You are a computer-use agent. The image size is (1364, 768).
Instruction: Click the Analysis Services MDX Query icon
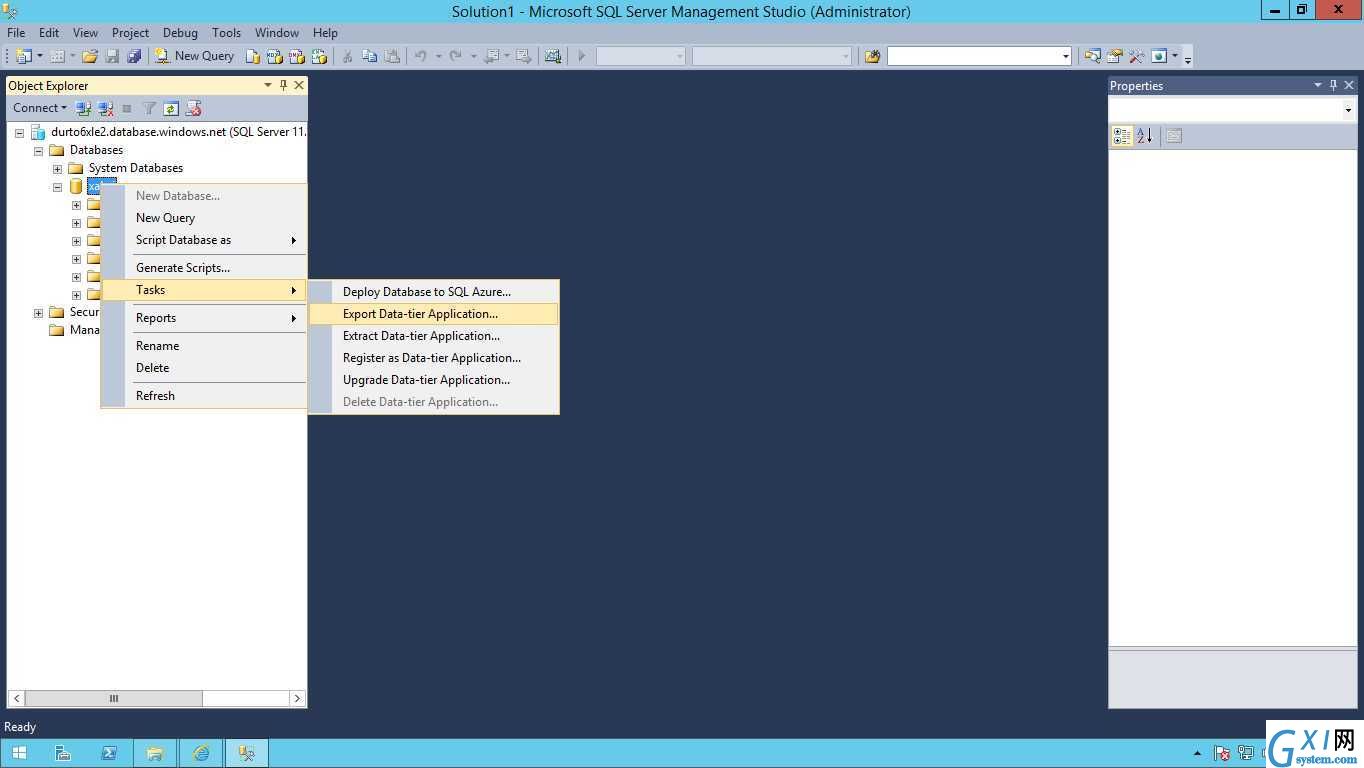(275, 56)
